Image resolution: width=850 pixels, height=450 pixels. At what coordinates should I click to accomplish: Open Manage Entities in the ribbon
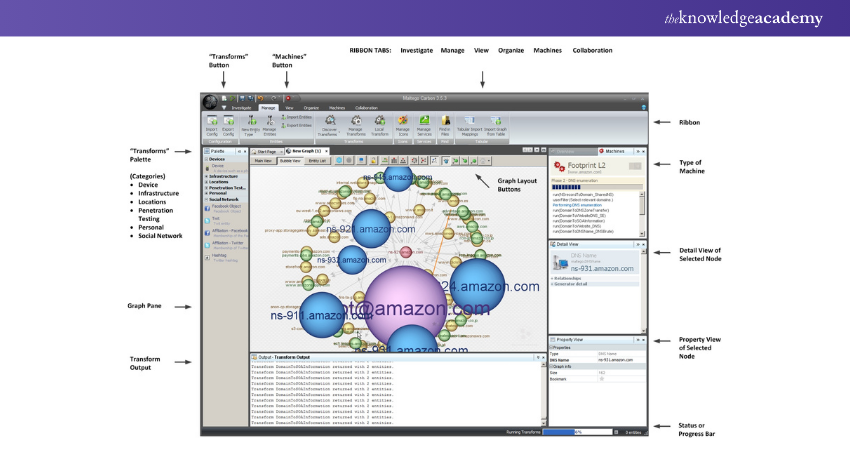click(269, 125)
